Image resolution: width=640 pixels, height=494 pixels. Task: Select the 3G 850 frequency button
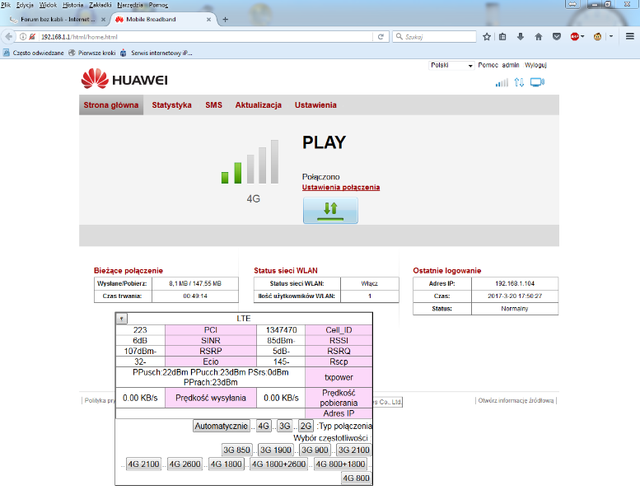(x=237, y=450)
